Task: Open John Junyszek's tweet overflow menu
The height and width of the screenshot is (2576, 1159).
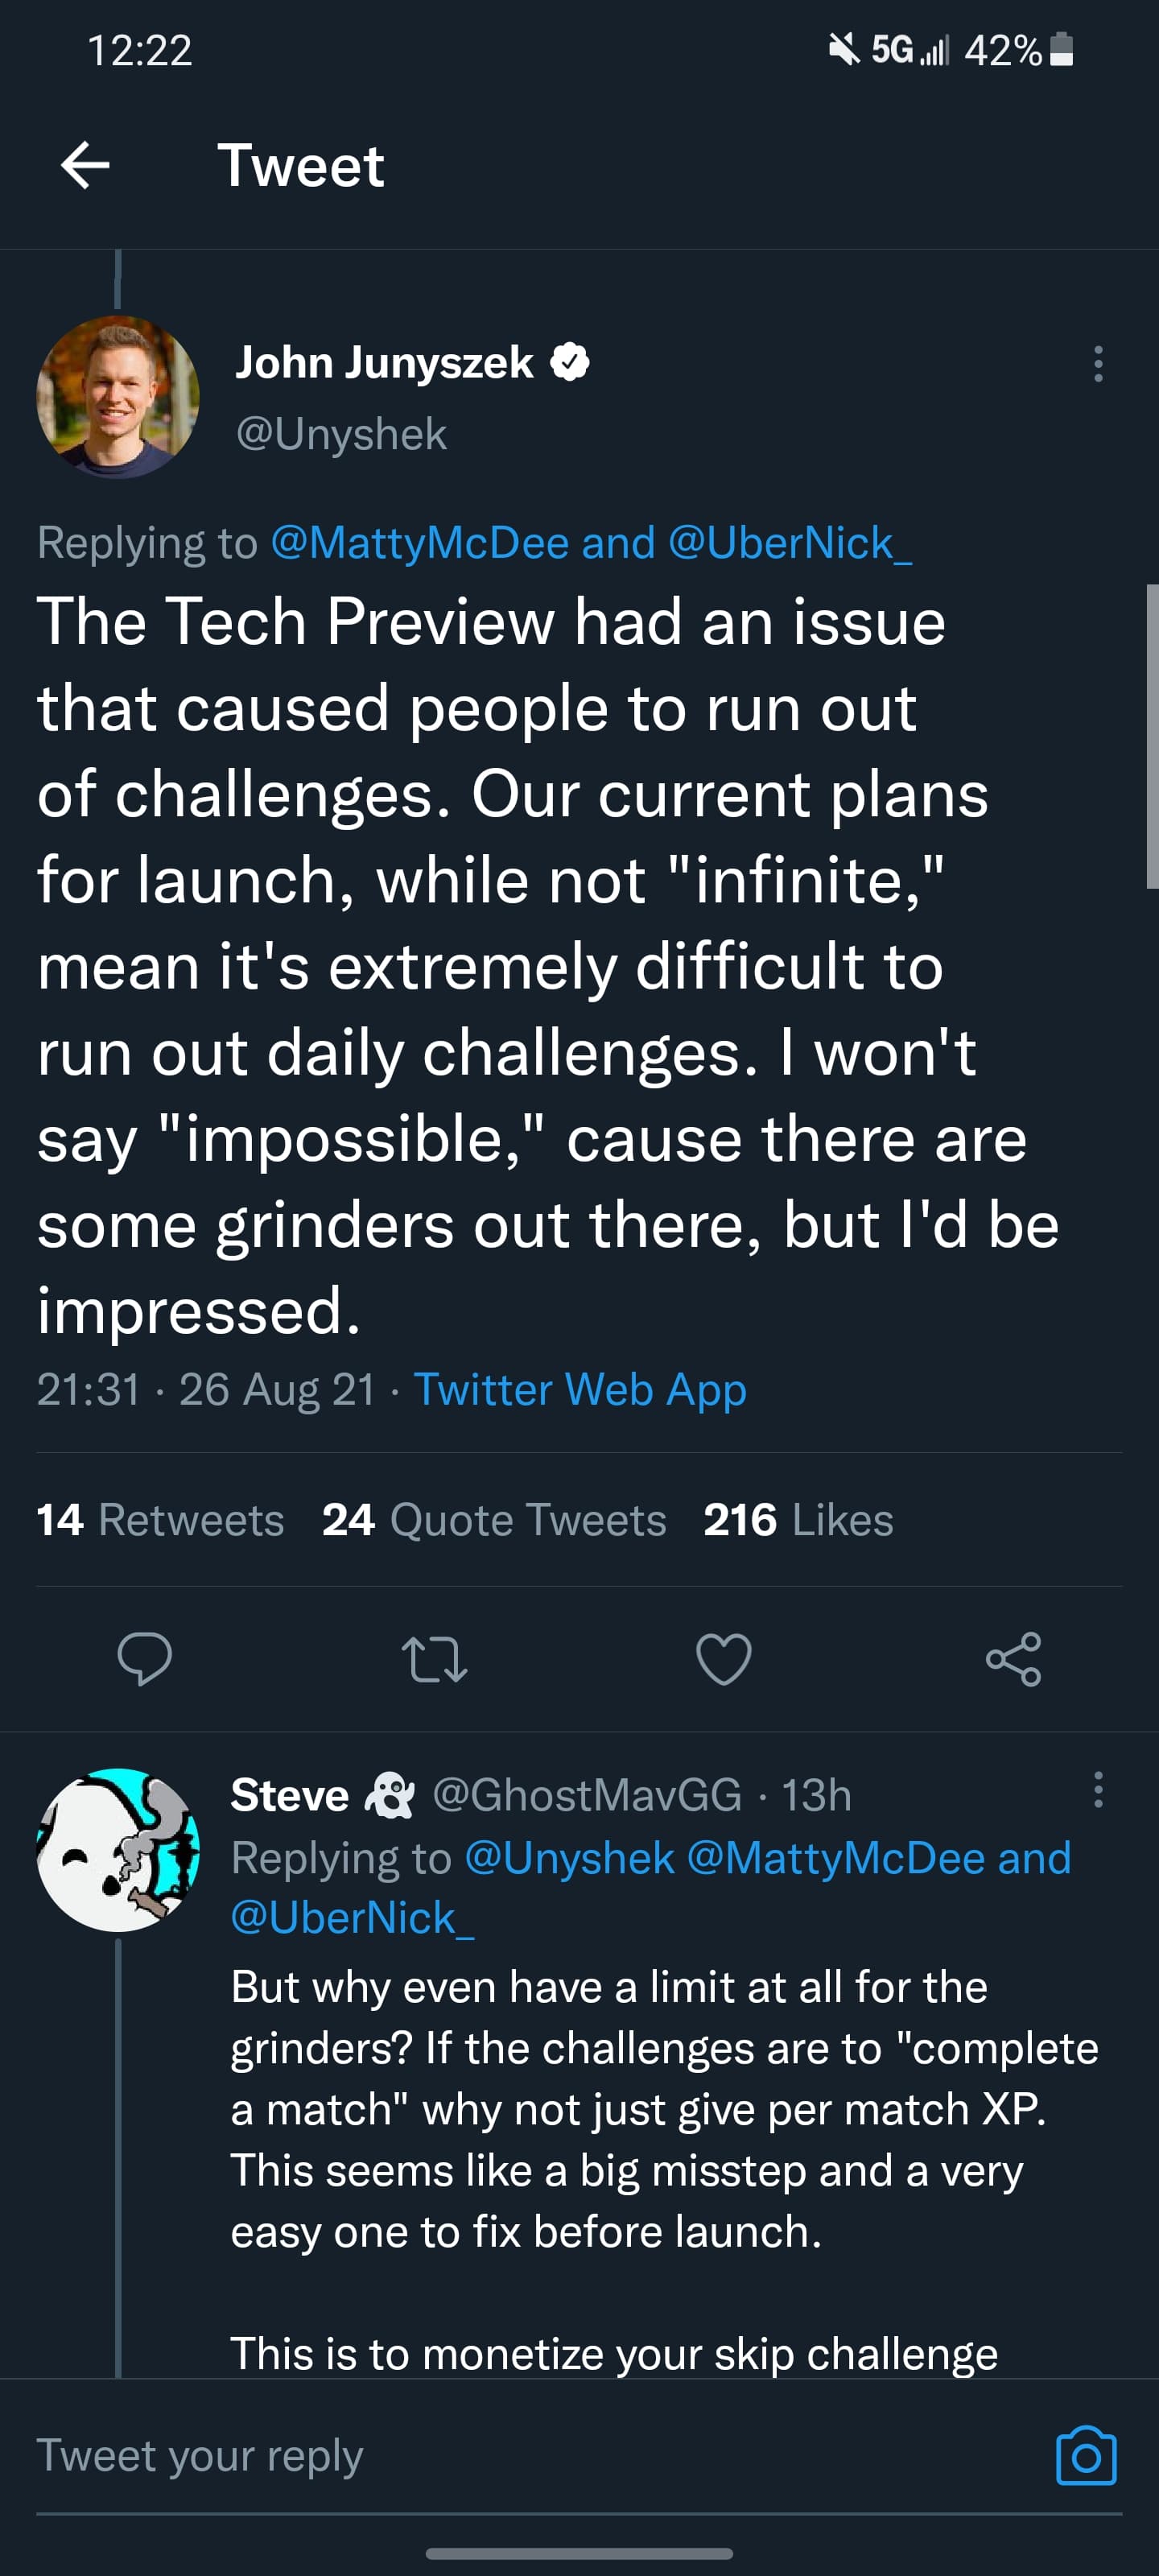Action: (x=1098, y=364)
